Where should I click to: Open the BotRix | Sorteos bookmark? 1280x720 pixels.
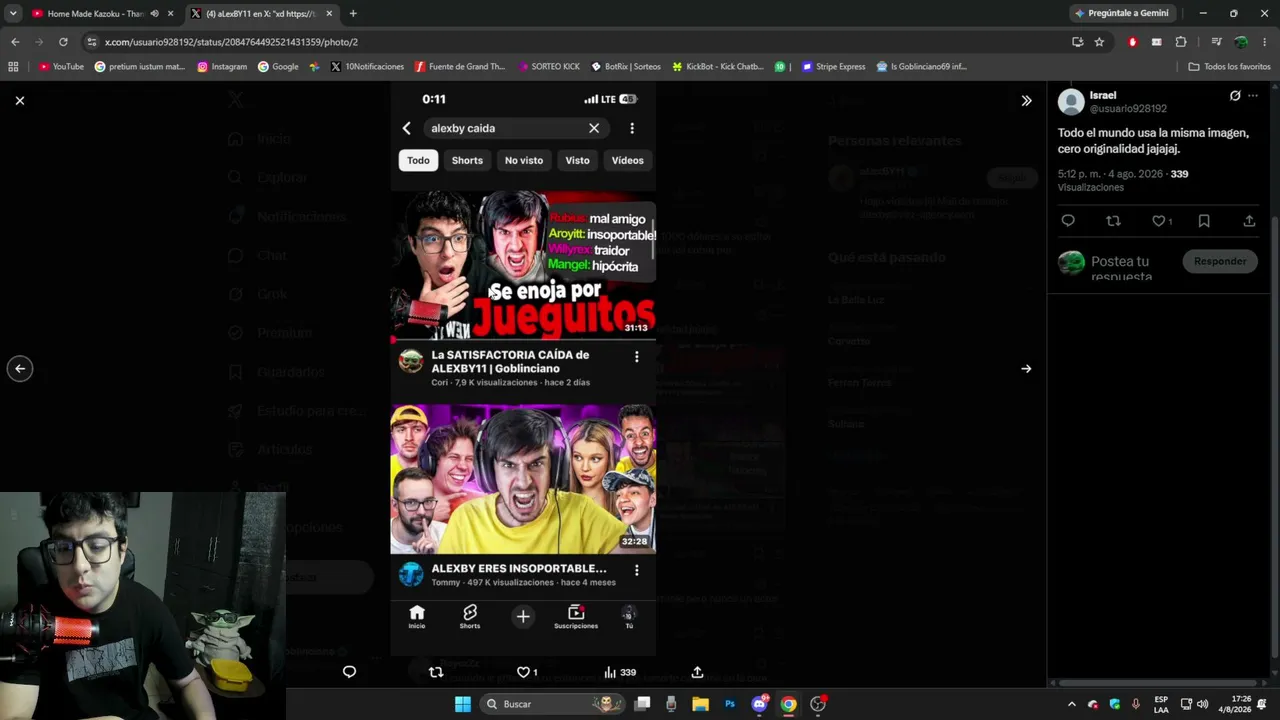pos(625,67)
